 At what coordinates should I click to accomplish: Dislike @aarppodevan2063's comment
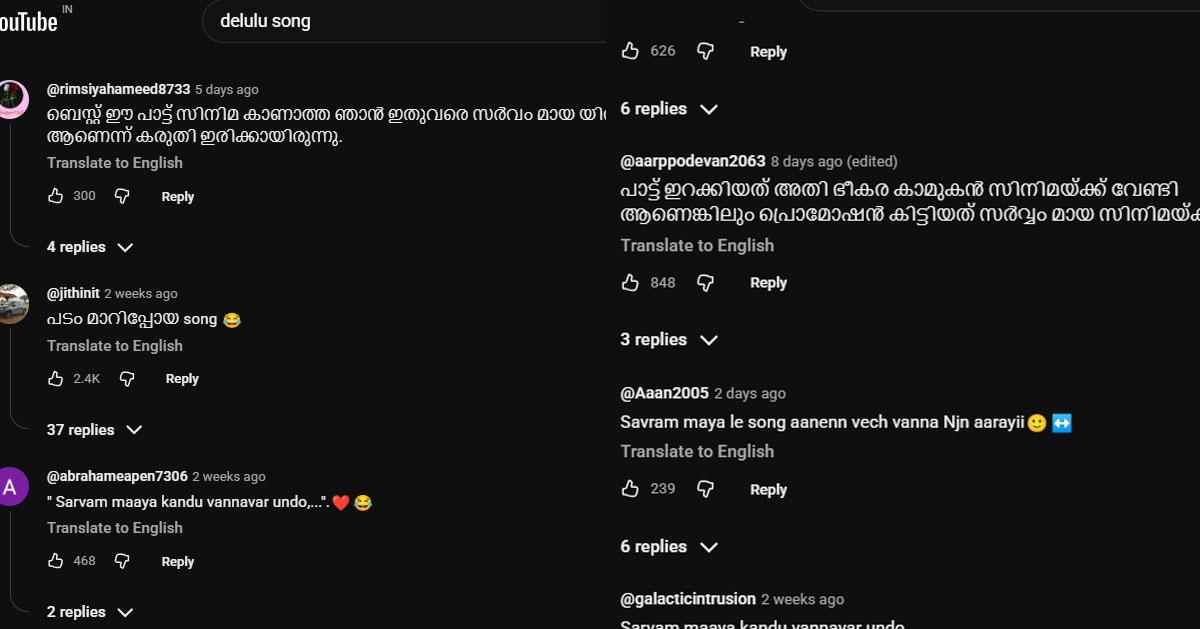pos(705,283)
